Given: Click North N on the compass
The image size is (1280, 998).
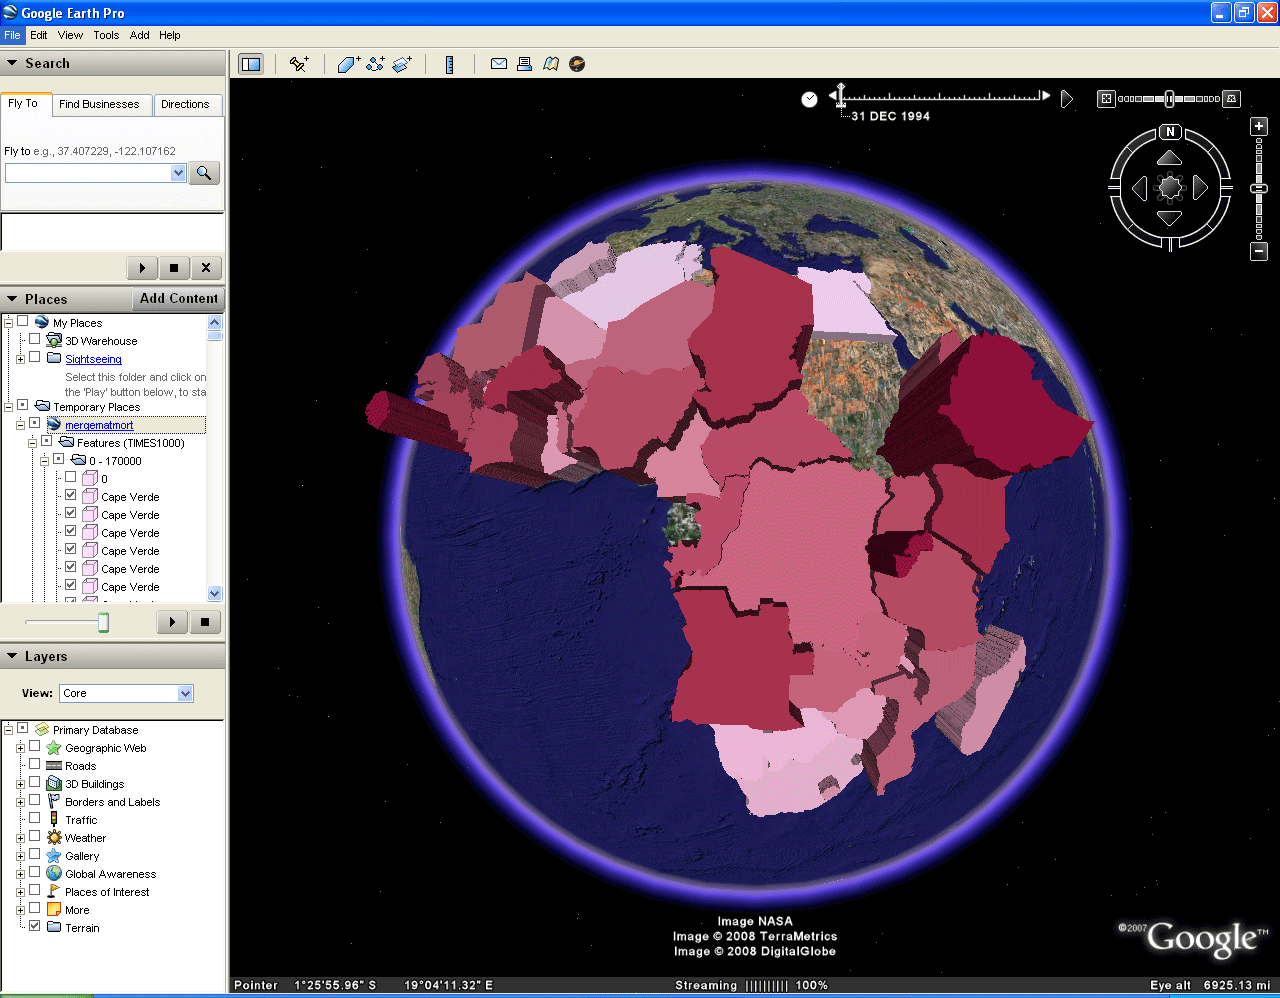Looking at the screenshot, I should (1170, 132).
